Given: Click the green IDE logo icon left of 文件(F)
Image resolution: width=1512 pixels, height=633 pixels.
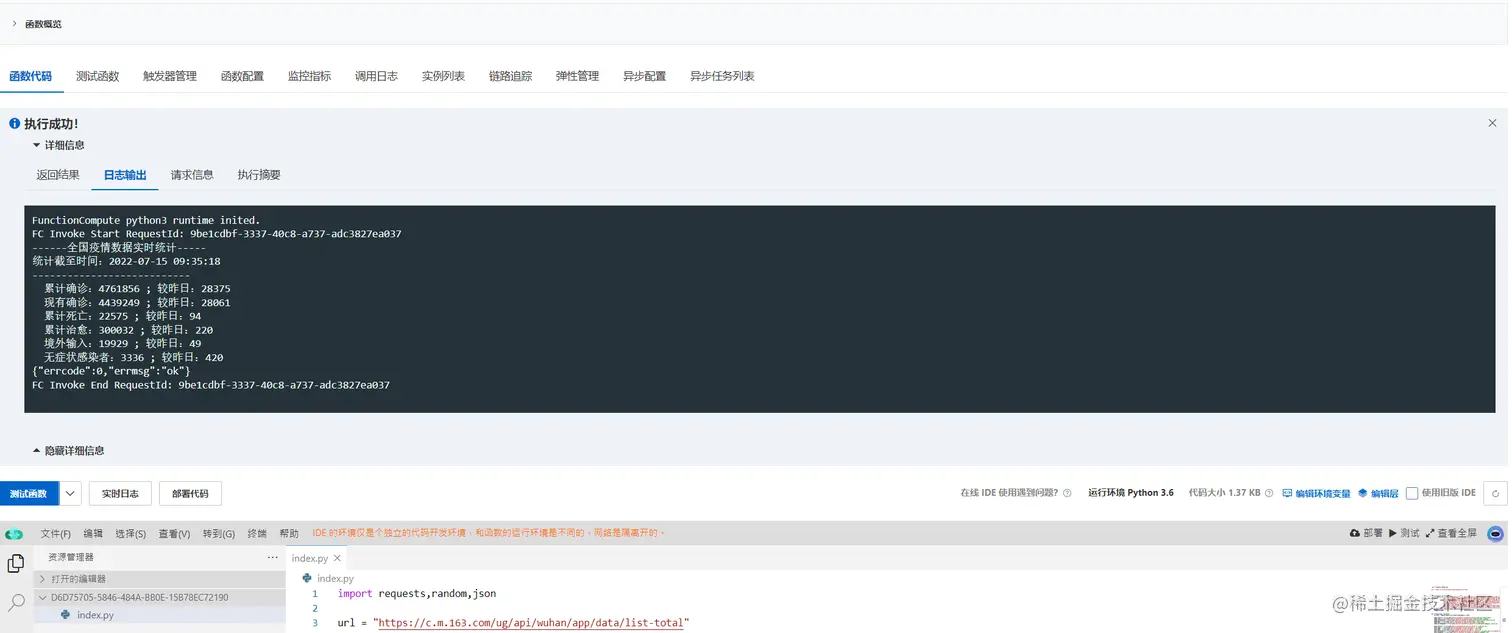Looking at the screenshot, I should 14,534.
